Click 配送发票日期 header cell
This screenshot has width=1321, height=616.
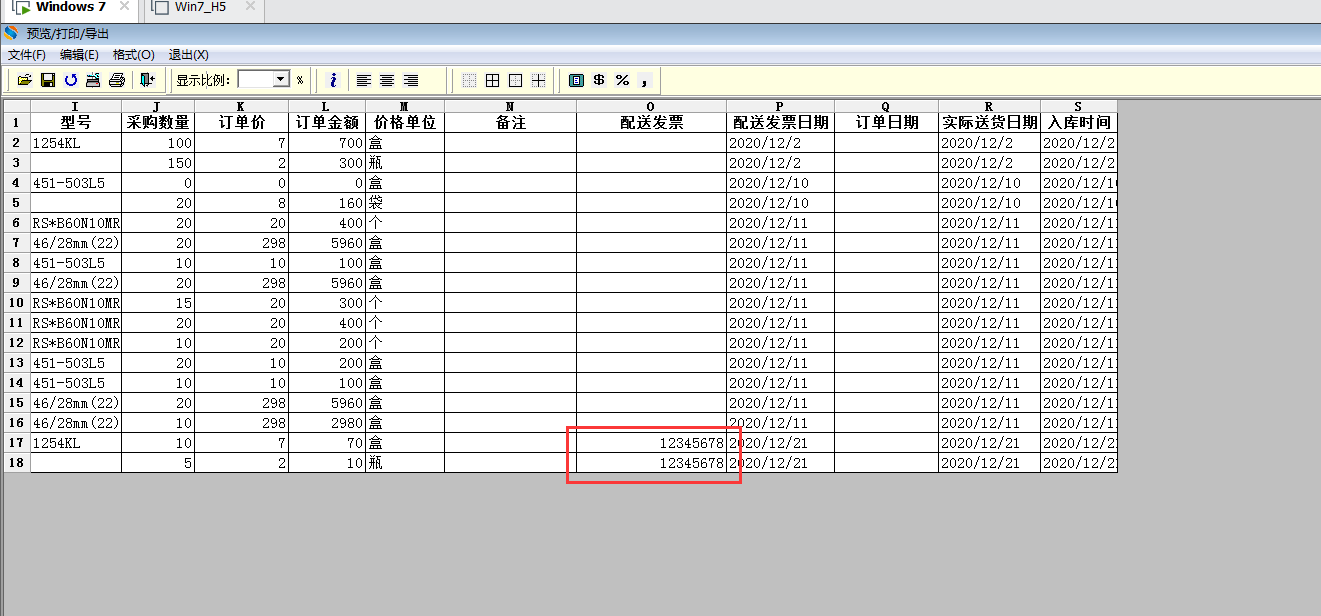click(x=780, y=122)
